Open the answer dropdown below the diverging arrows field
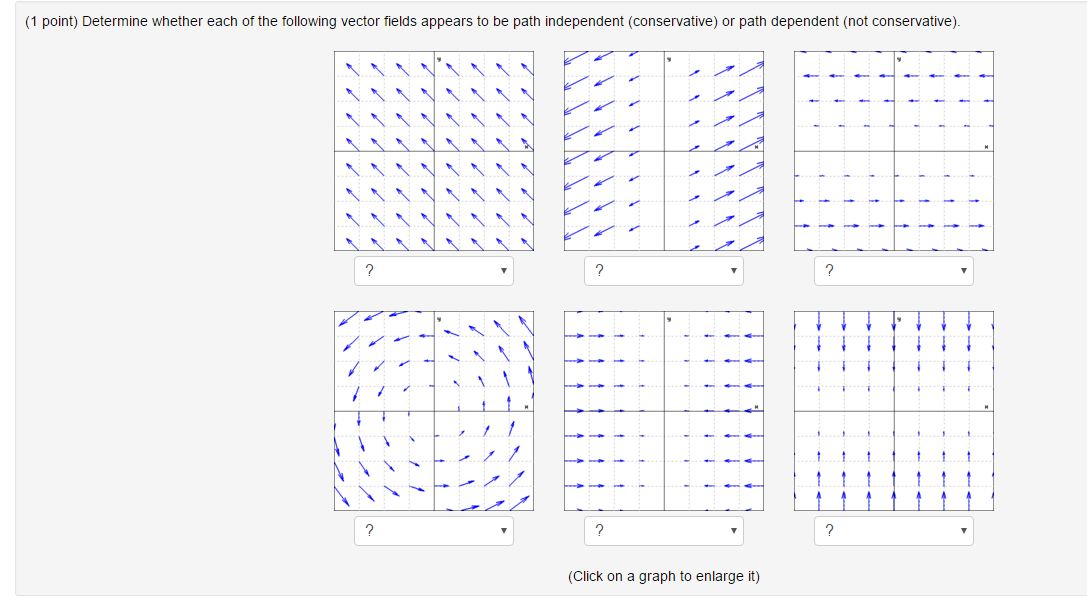 click(x=664, y=270)
